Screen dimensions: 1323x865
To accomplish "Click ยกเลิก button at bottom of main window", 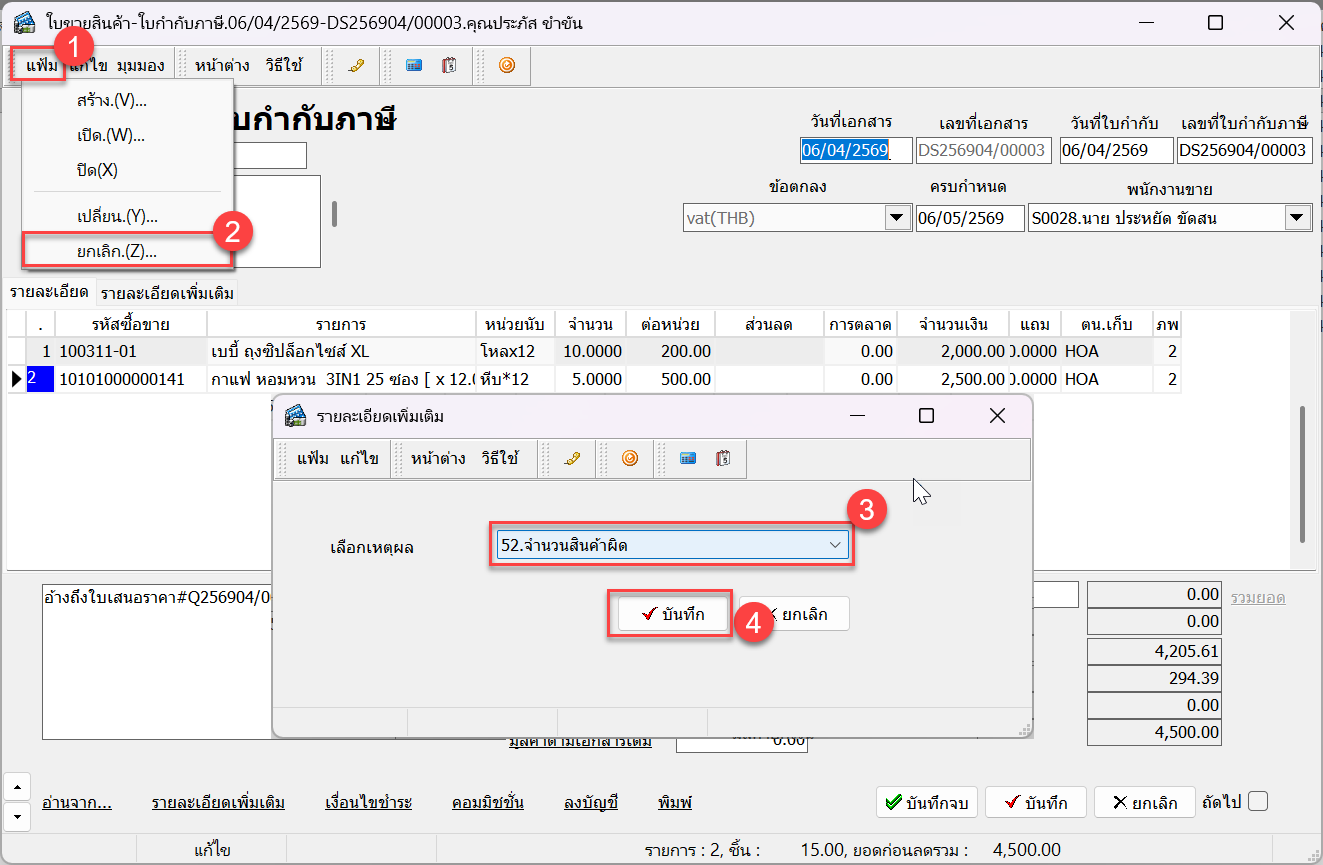I will tap(1145, 802).
